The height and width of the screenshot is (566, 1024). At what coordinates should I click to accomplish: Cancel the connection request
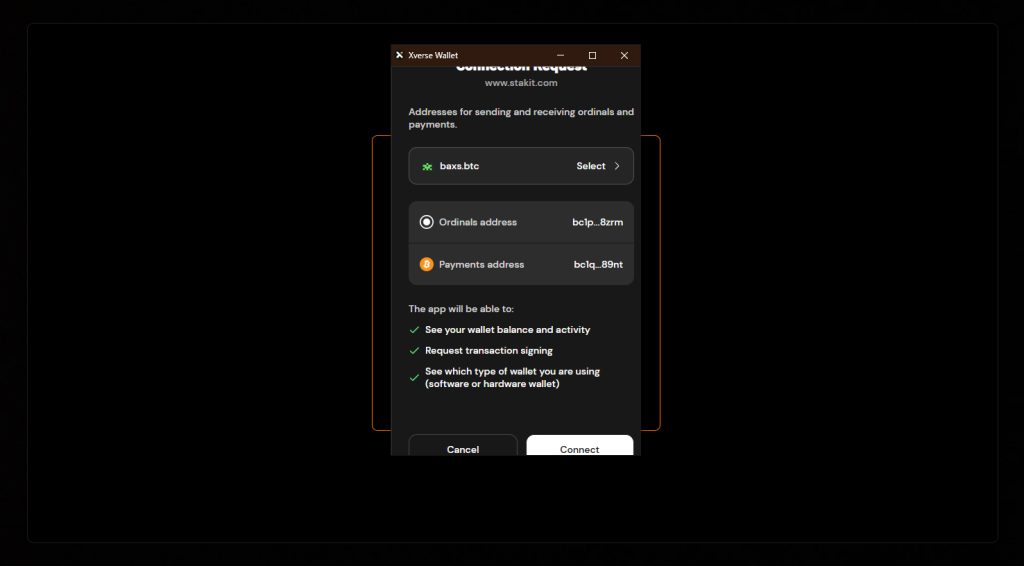tap(463, 445)
